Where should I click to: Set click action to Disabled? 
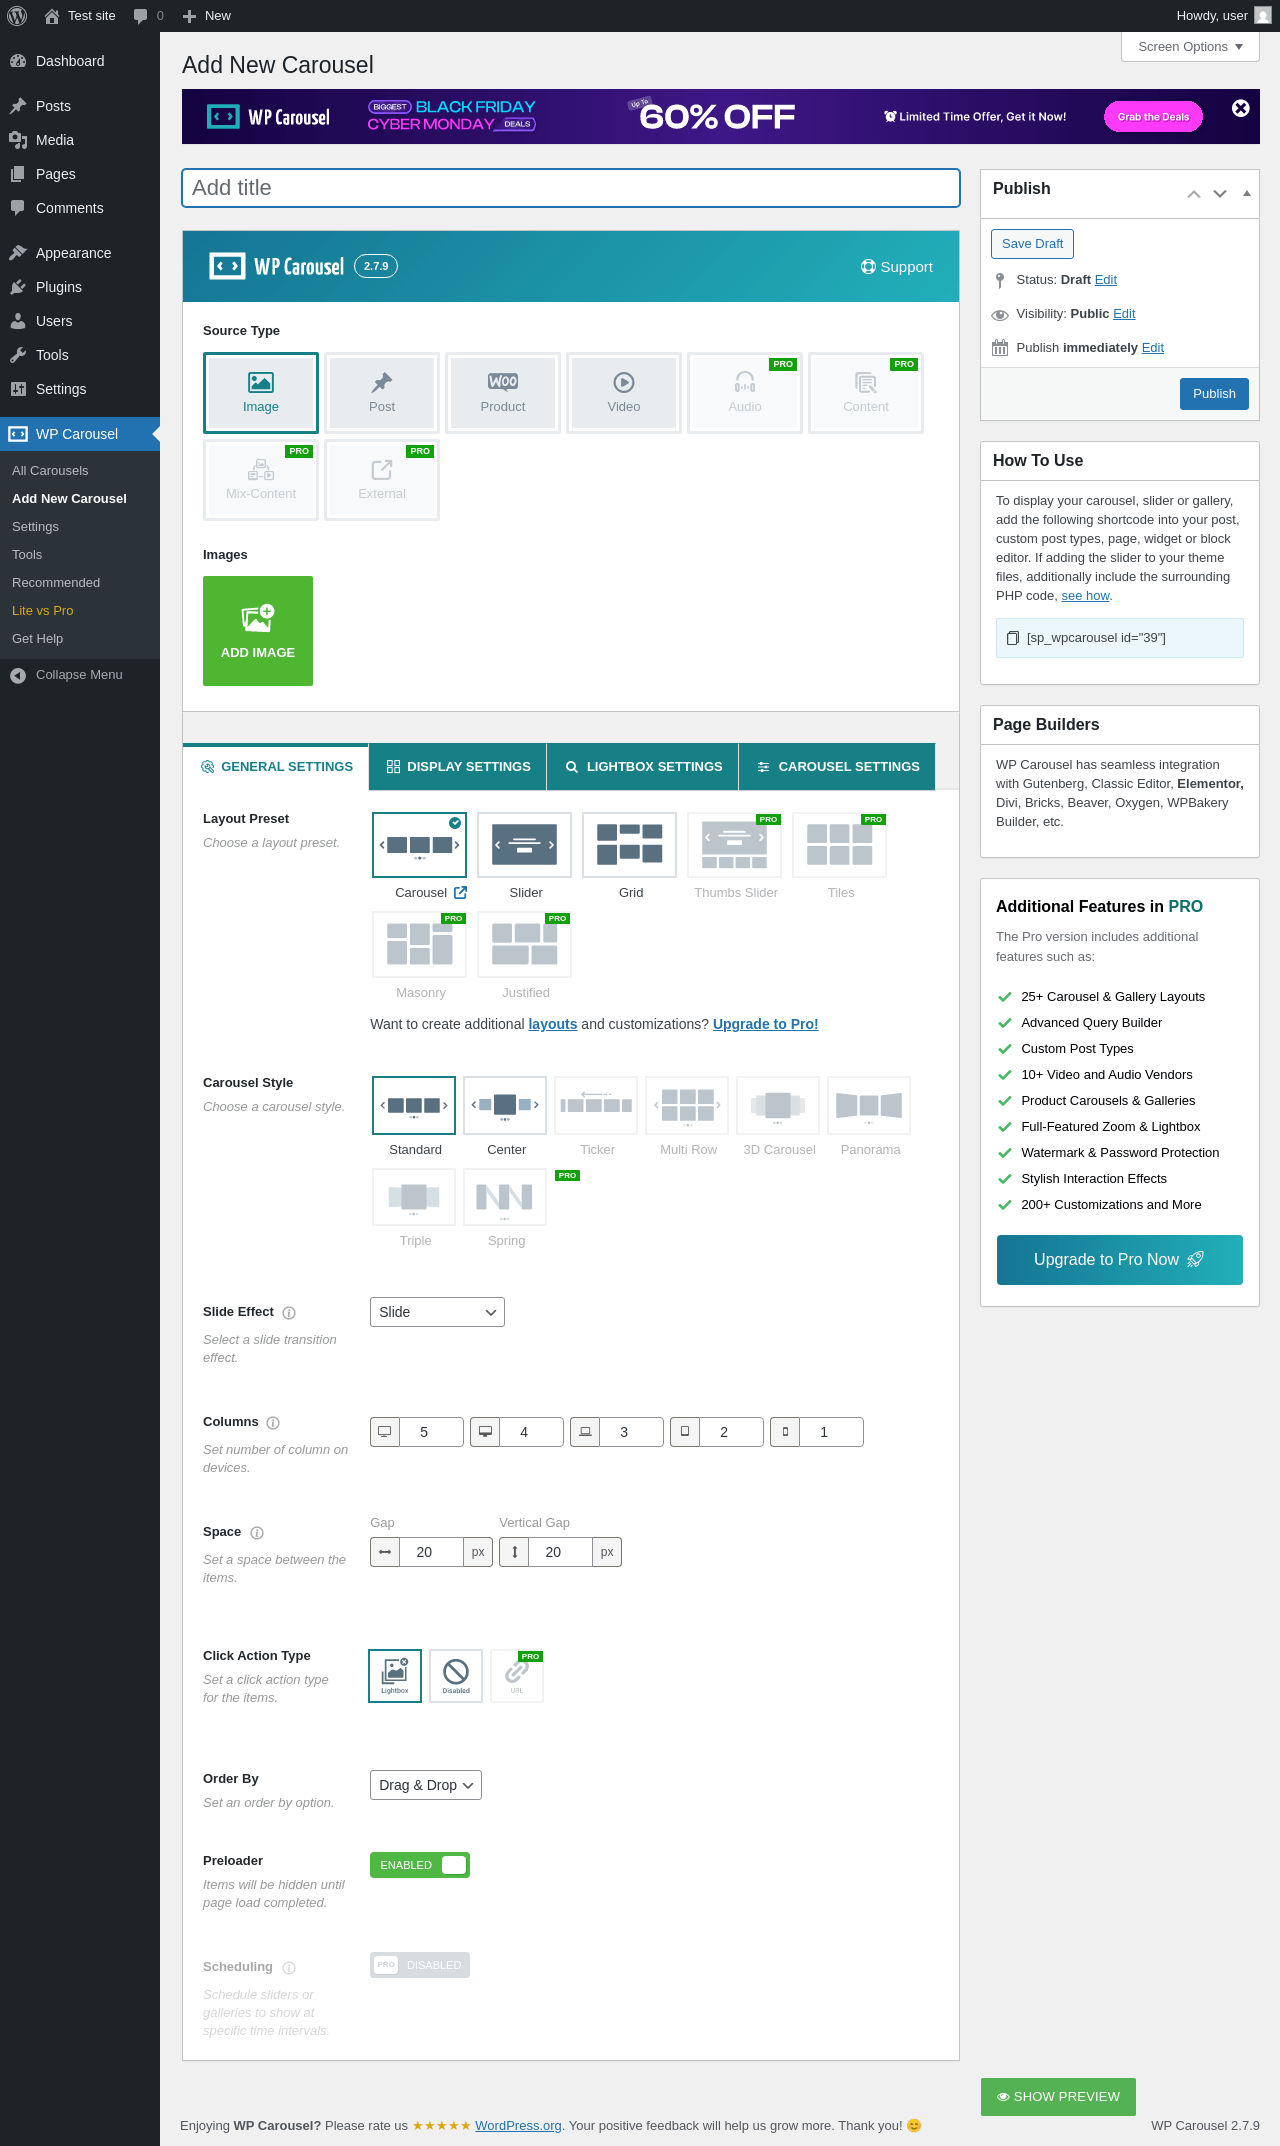[x=456, y=1675]
